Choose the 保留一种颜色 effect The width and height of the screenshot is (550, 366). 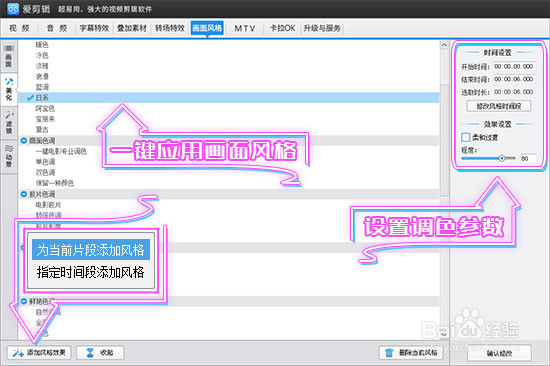pos(55,183)
